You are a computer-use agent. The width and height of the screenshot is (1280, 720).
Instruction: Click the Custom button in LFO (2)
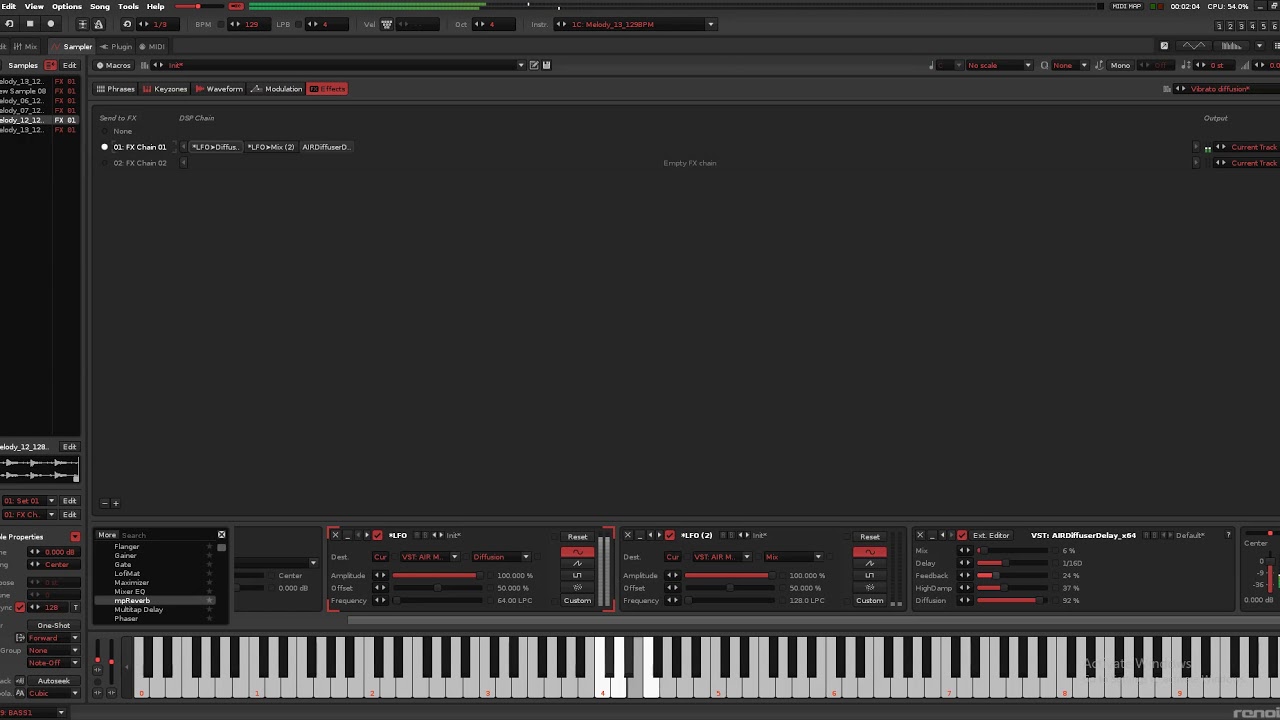pyautogui.click(x=869, y=601)
